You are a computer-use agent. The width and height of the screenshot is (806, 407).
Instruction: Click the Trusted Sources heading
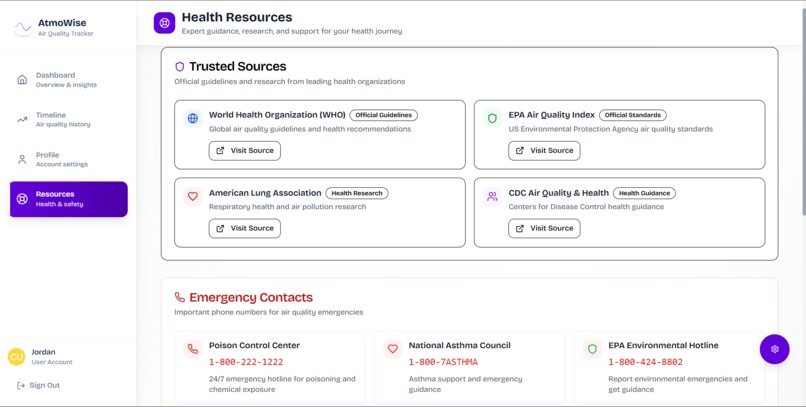point(237,66)
